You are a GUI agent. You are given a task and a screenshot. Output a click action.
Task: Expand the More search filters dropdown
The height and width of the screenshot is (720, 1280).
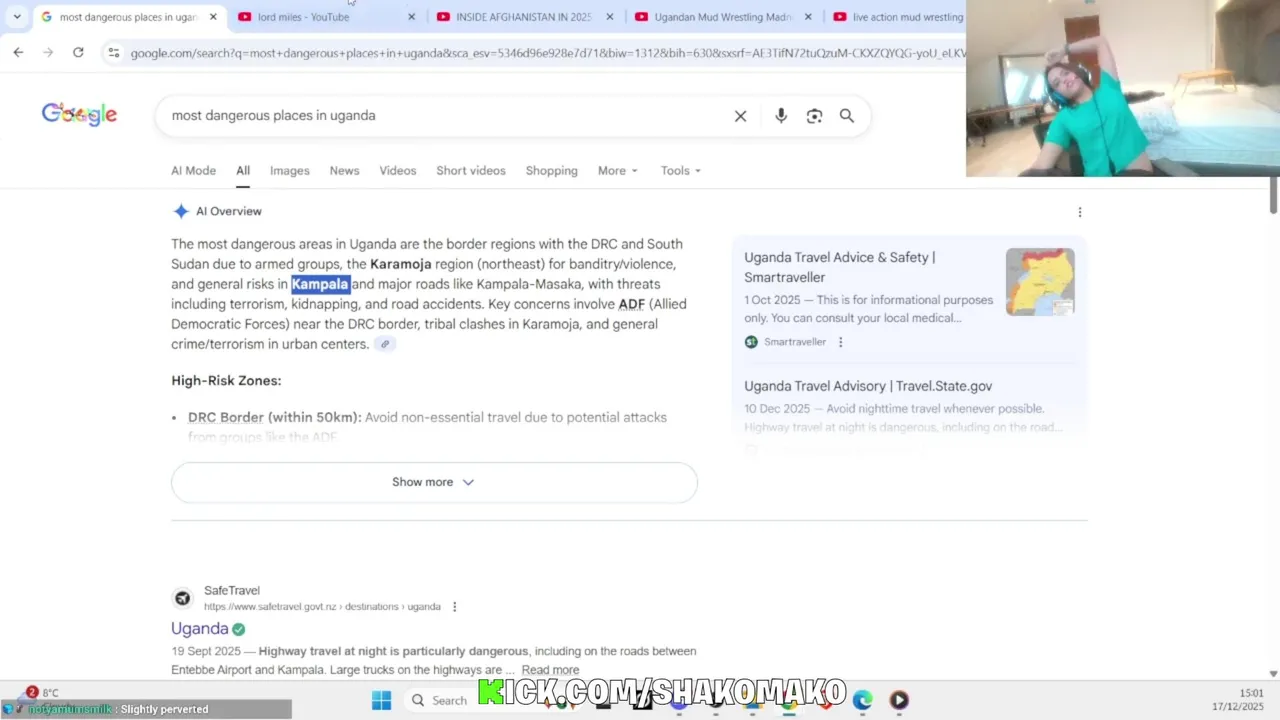click(x=618, y=171)
